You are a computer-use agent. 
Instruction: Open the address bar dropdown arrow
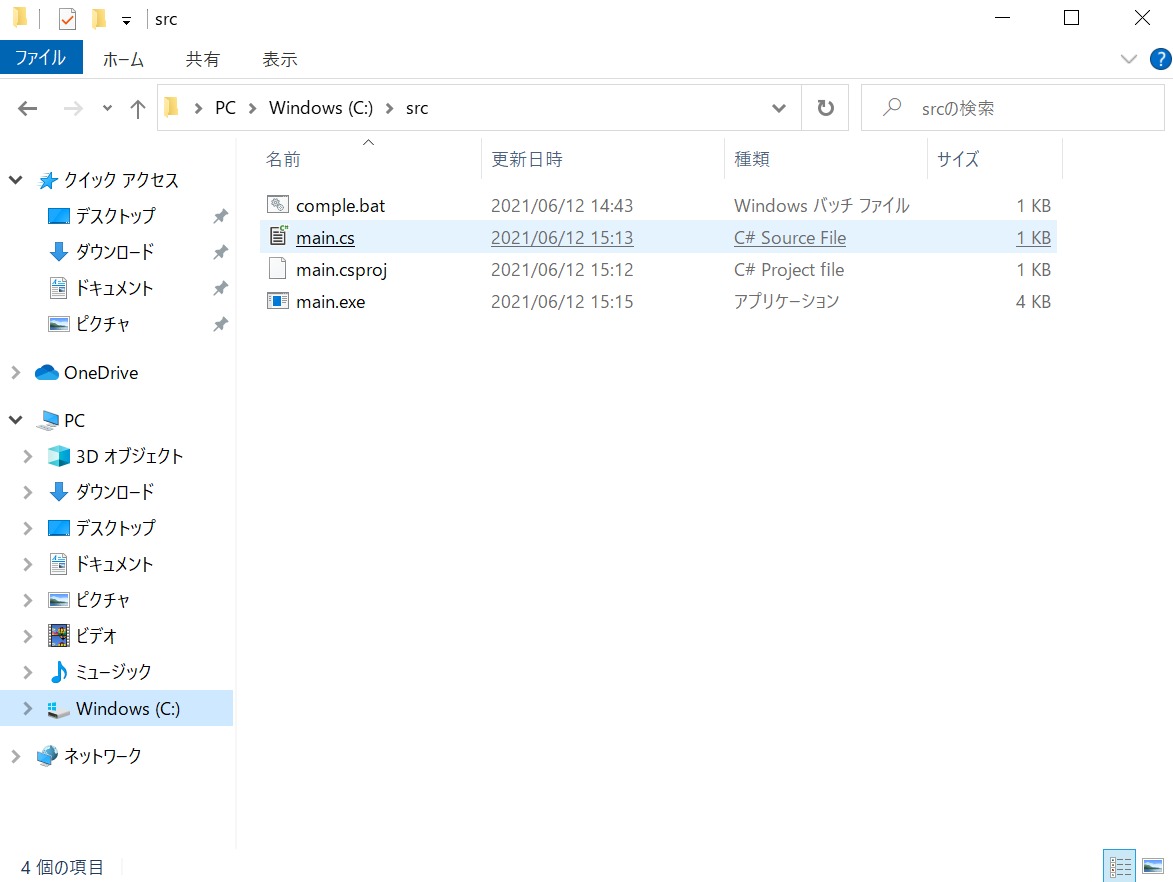coord(778,107)
